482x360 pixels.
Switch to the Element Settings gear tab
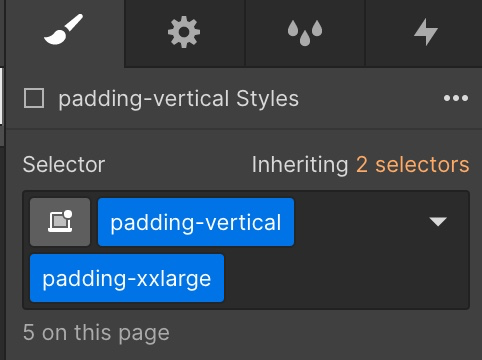[x=184, y=33]
